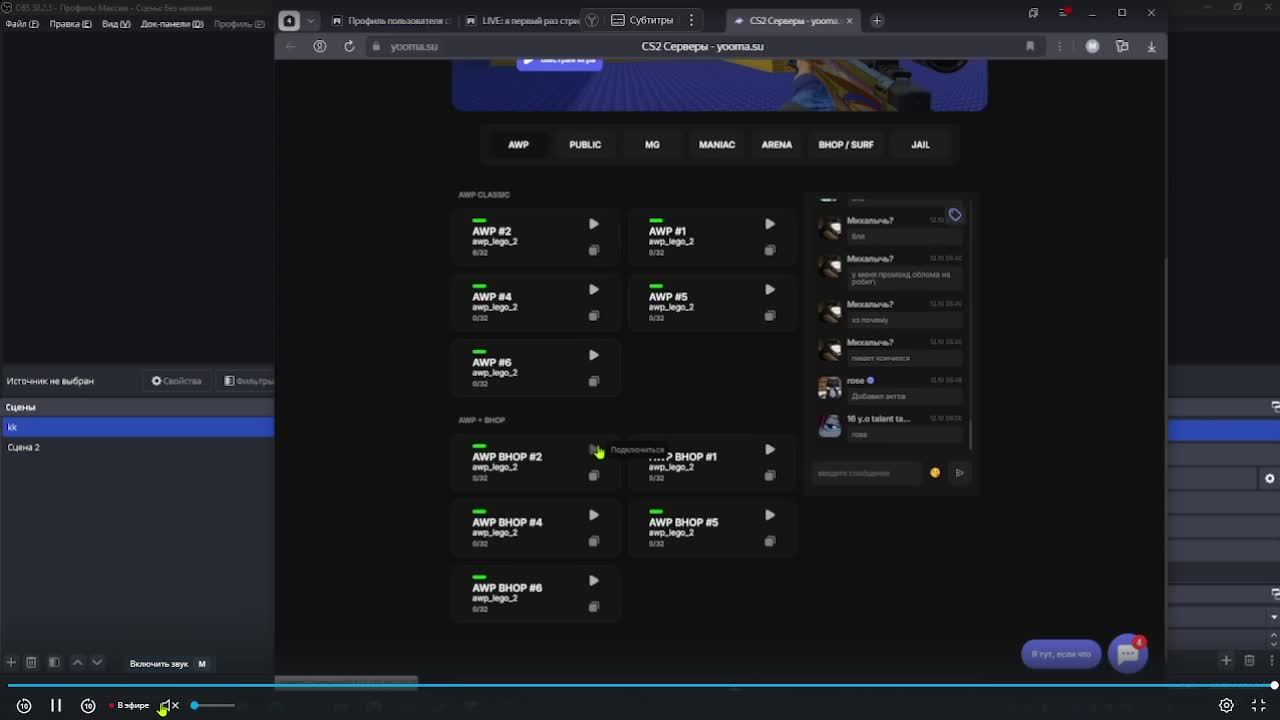Copy the AWP BHOP #5 server address

coord(769,541)
